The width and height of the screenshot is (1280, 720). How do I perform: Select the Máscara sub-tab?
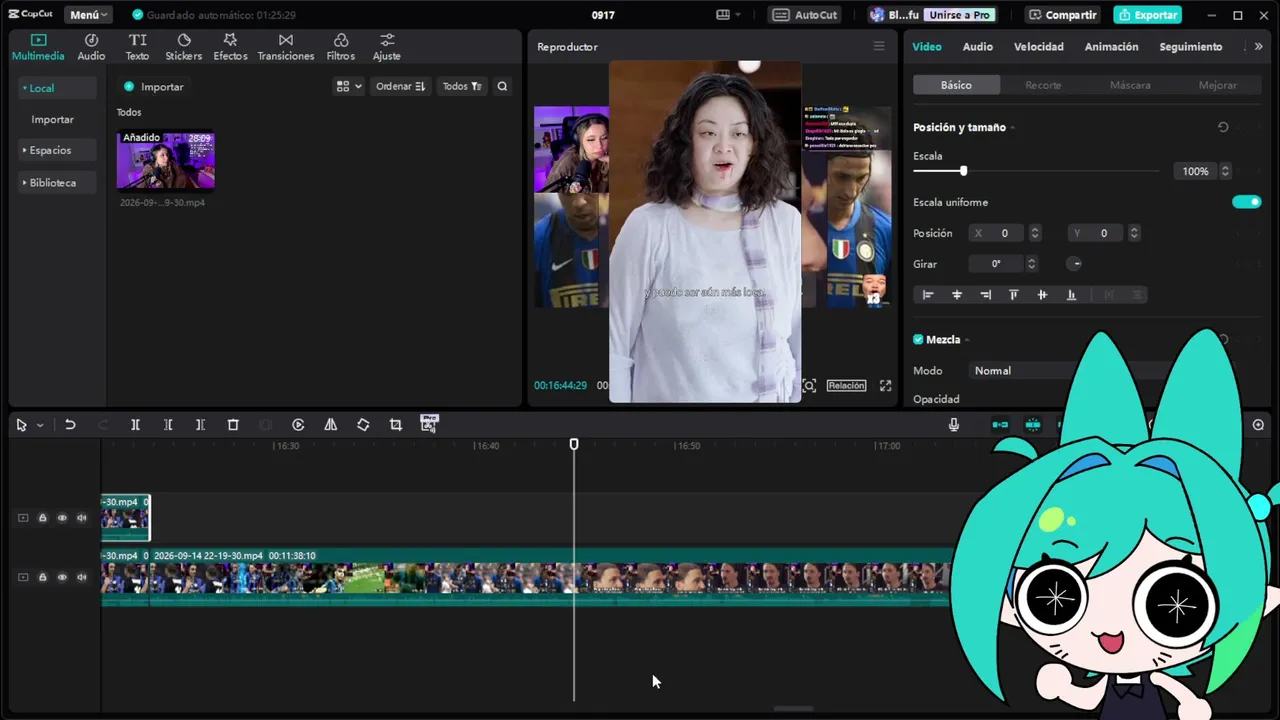point(1130,85)
